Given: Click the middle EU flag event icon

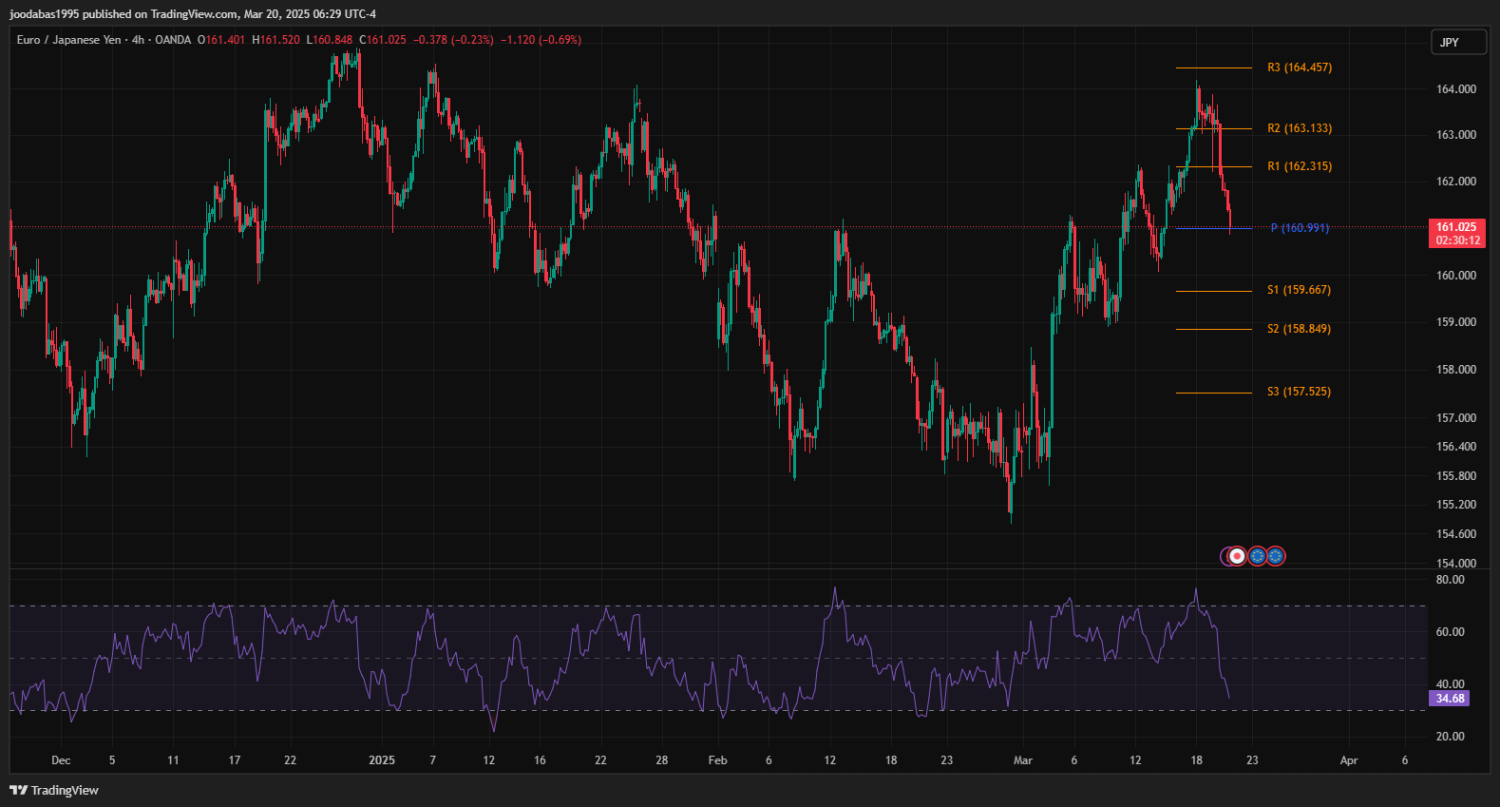Looking at the screenshot, I should tap(1257, 556).
